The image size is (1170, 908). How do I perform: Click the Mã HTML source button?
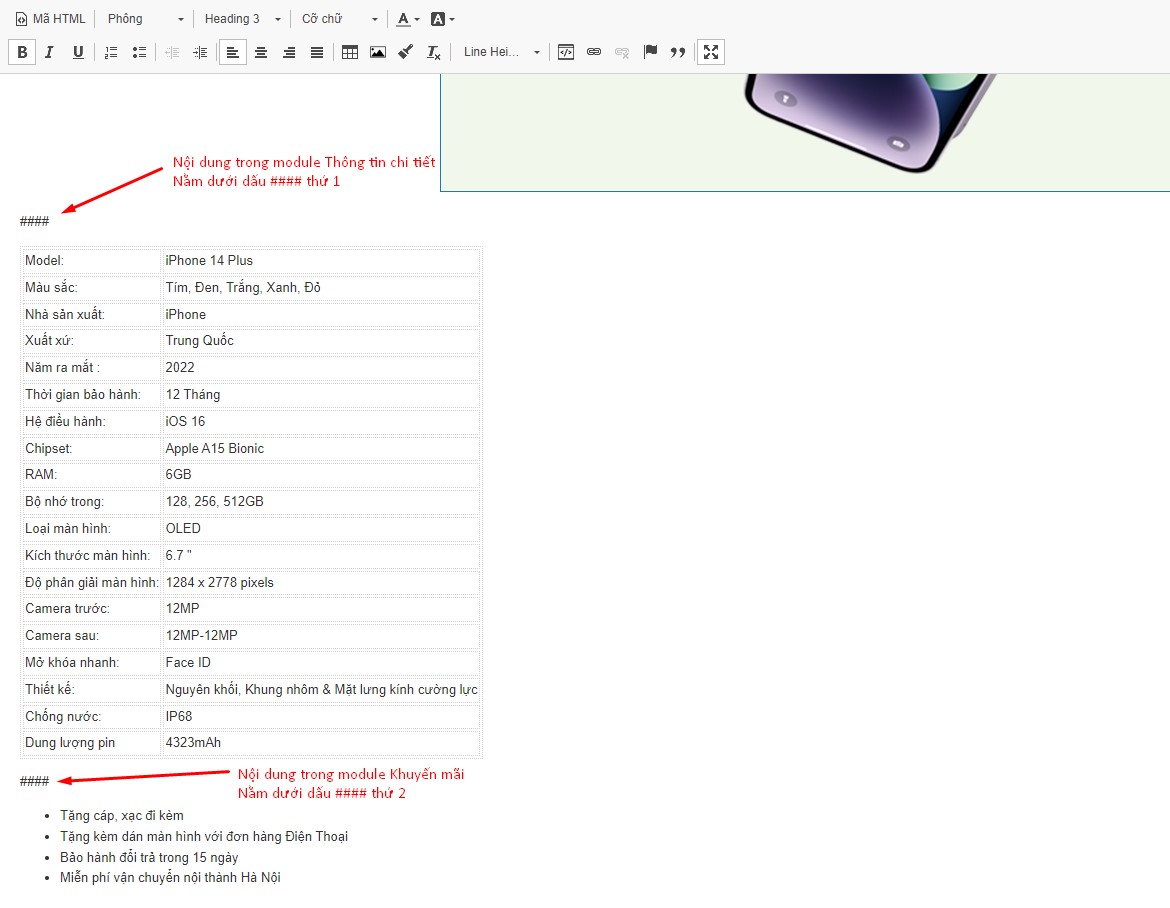point(51,19)
